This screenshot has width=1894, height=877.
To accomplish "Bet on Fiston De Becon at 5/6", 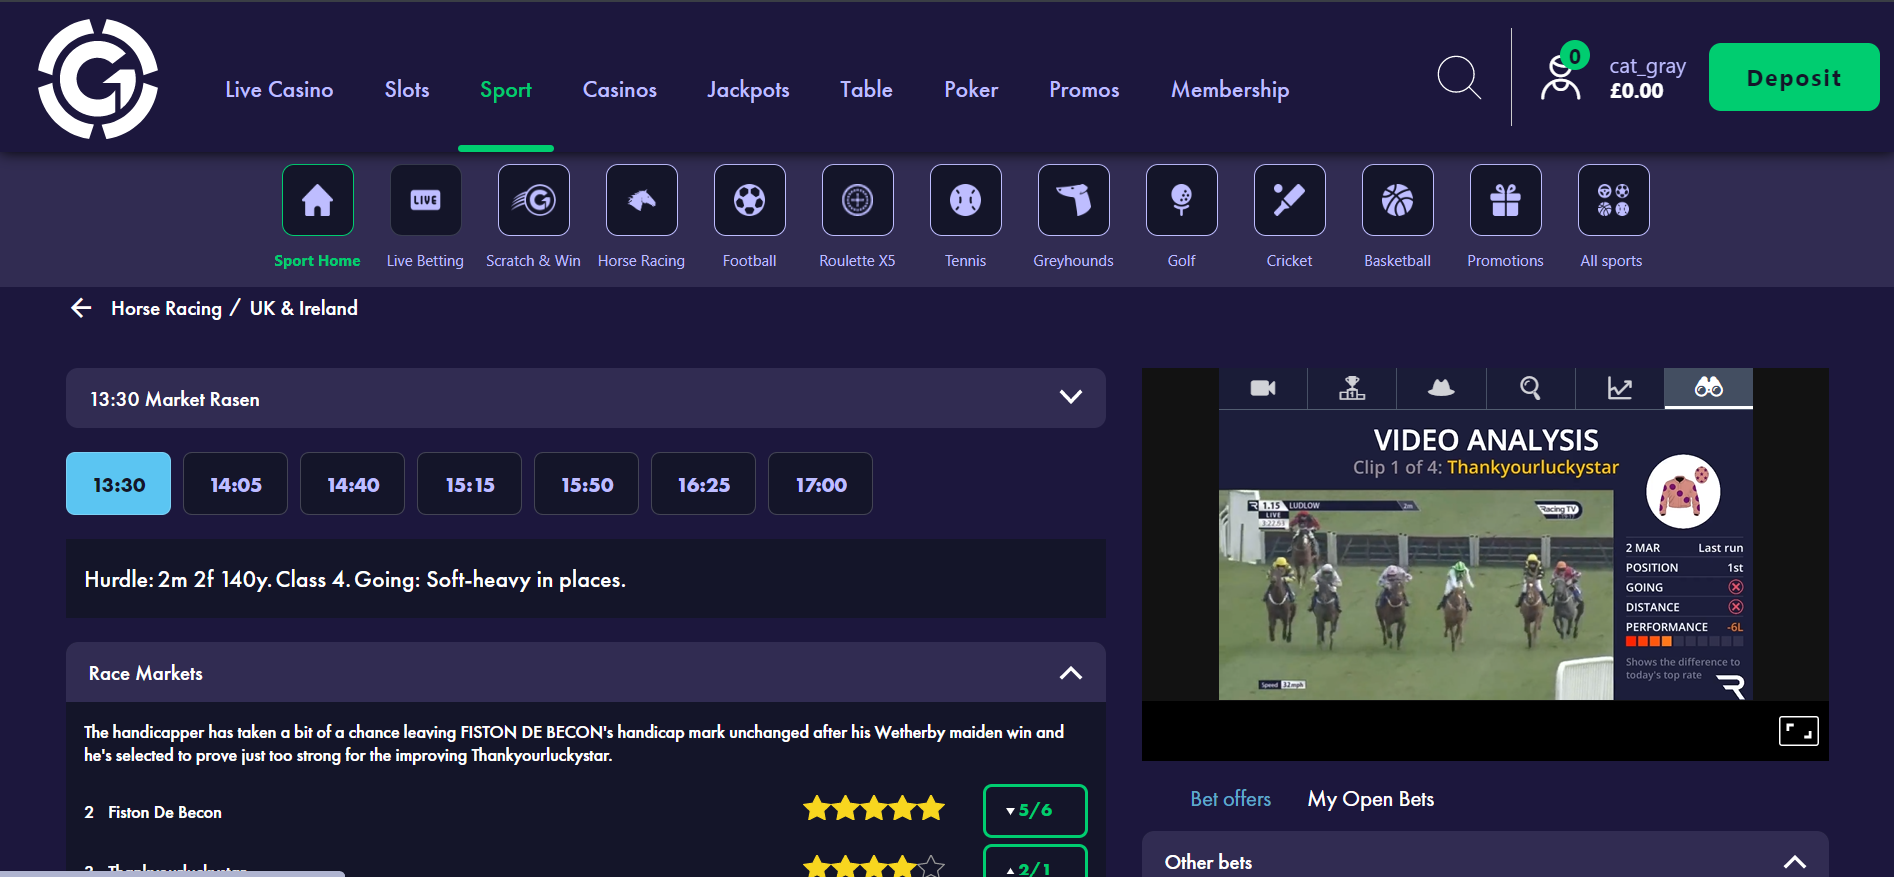I will 1035,811.
